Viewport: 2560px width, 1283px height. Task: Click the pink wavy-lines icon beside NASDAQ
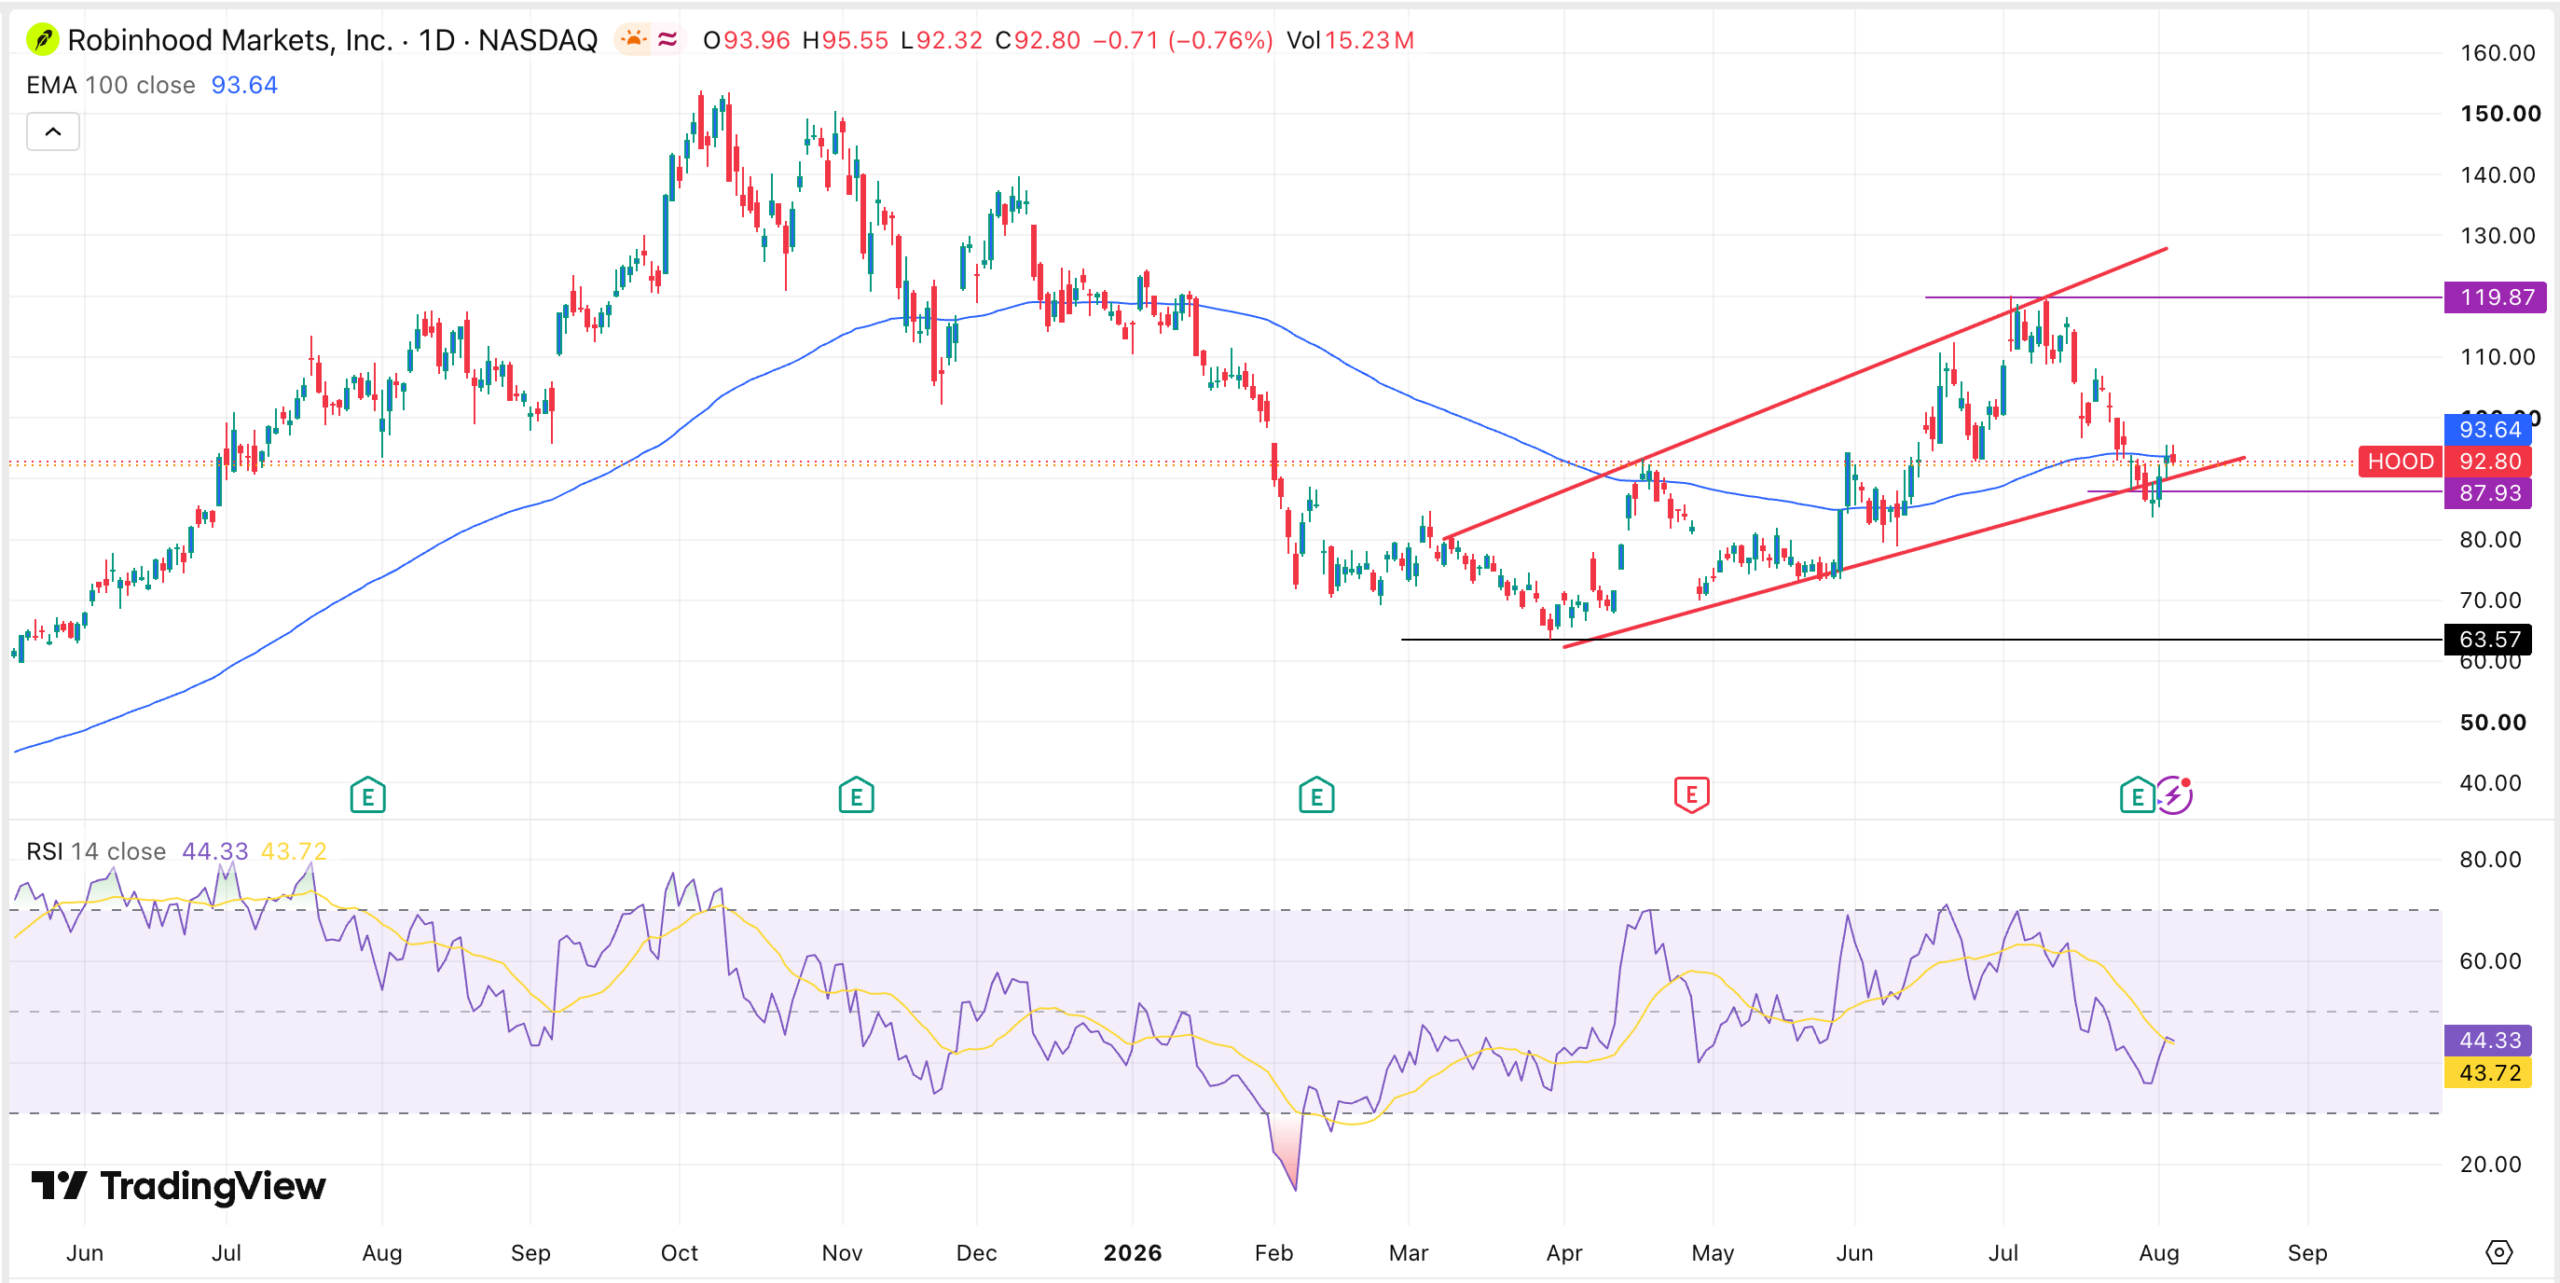tap(668, 40)
